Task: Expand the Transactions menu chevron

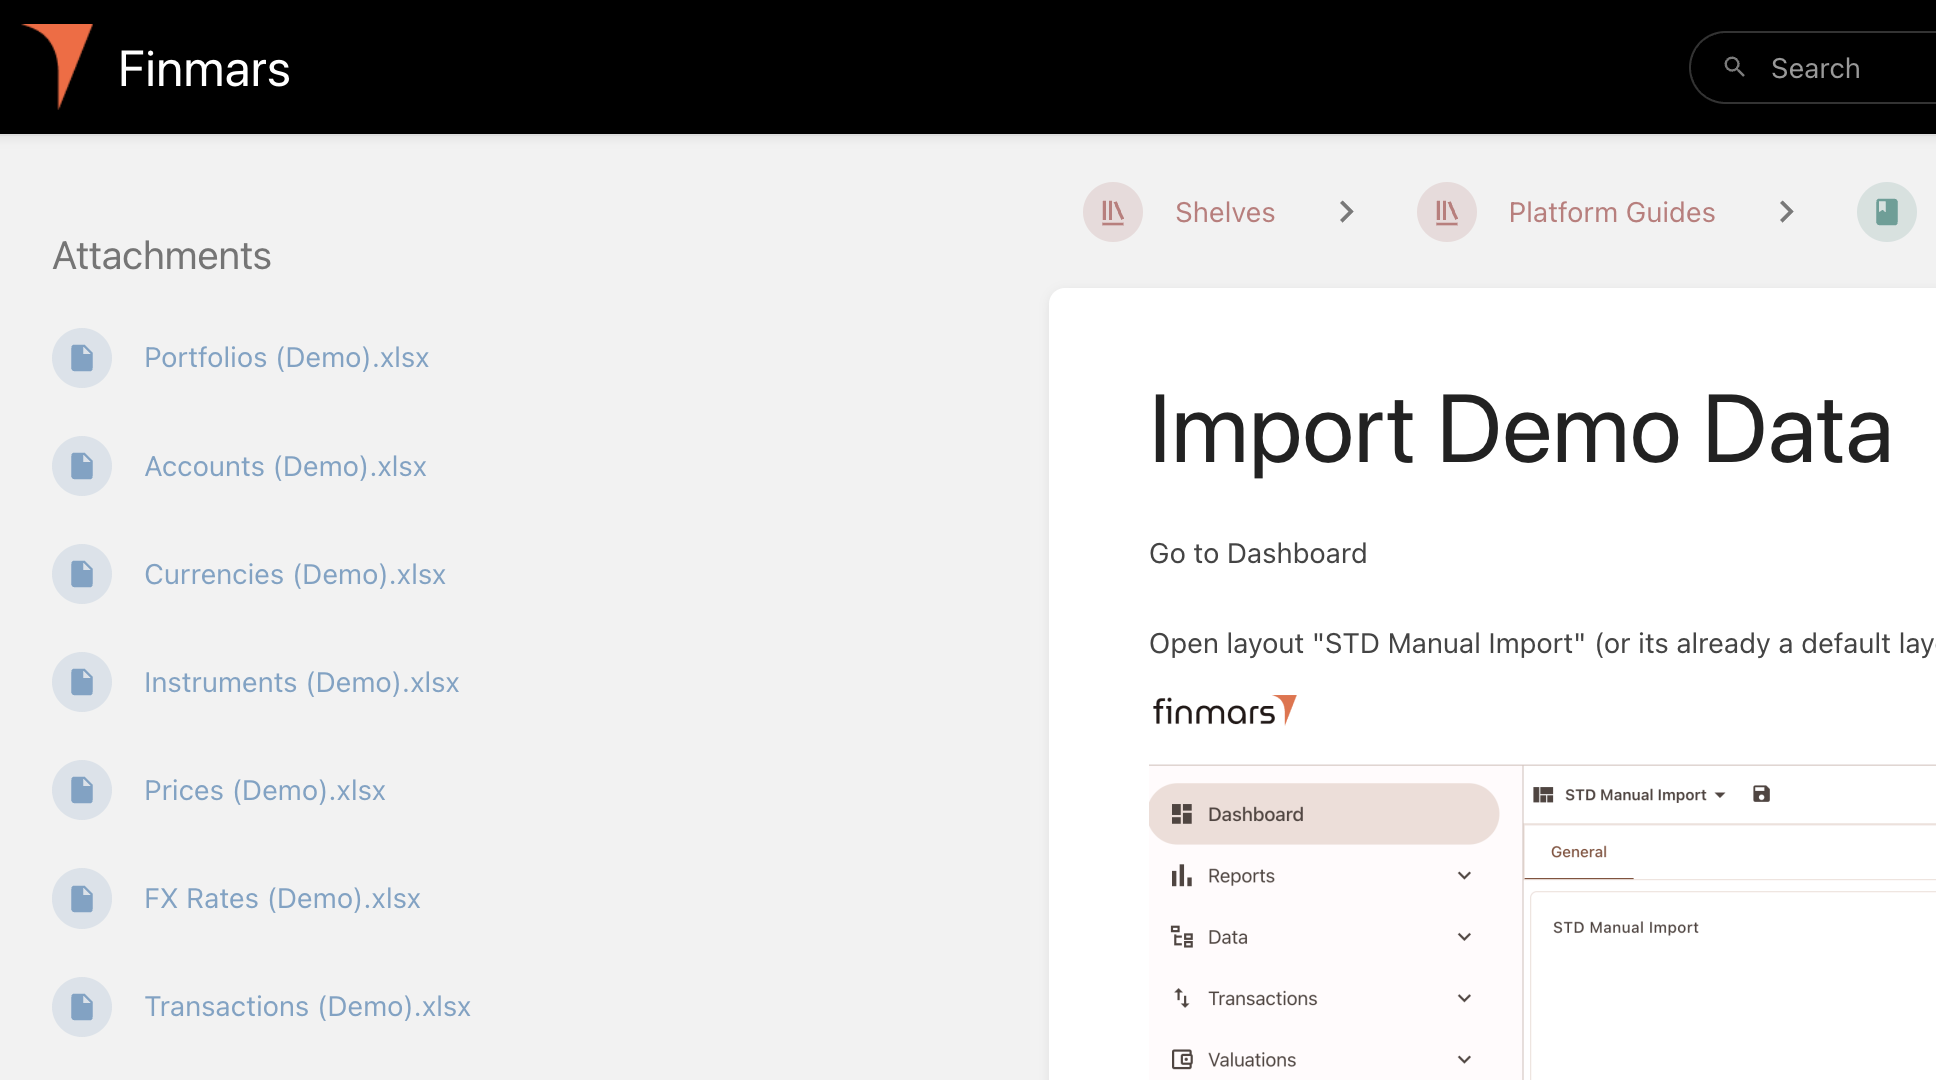Action: point(1464,998)
